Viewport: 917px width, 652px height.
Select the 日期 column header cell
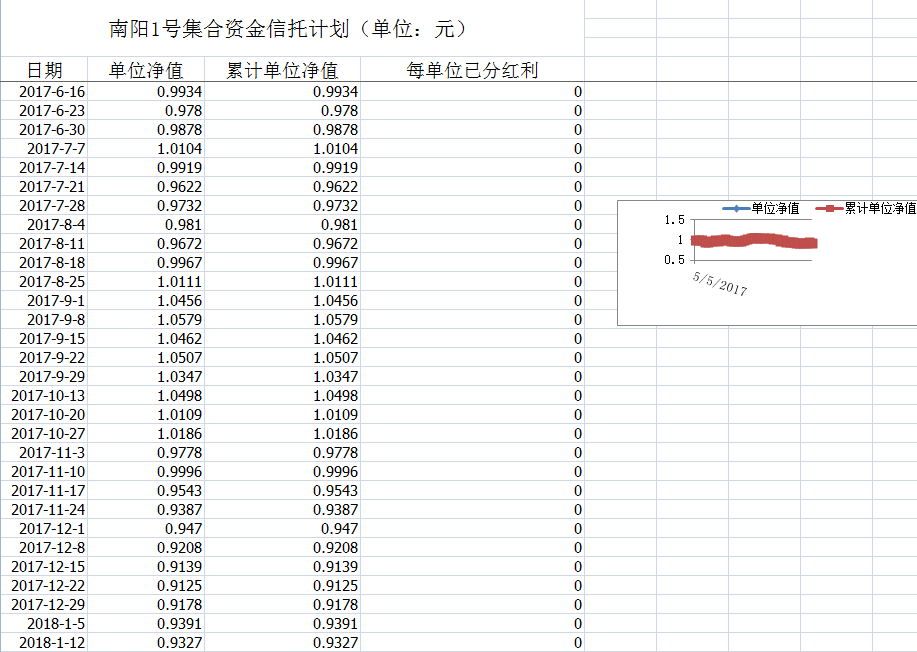[x=44, y=70]
